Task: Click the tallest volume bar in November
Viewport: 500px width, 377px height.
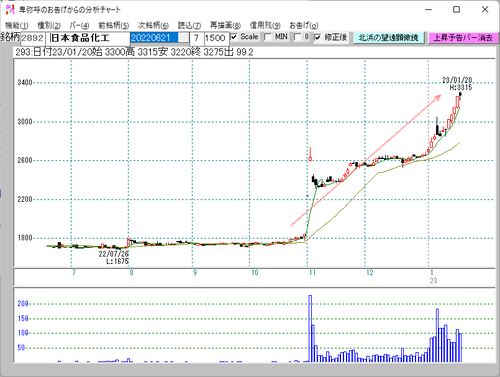Action: pyautogui.click(x=310, y=328)
